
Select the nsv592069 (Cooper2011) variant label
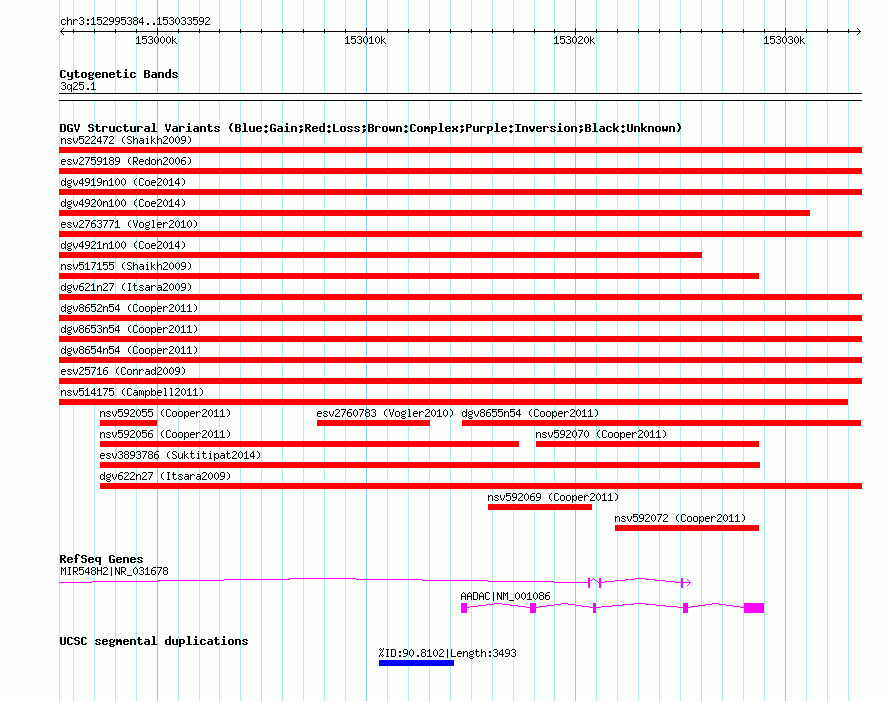(x=553, y=497)
